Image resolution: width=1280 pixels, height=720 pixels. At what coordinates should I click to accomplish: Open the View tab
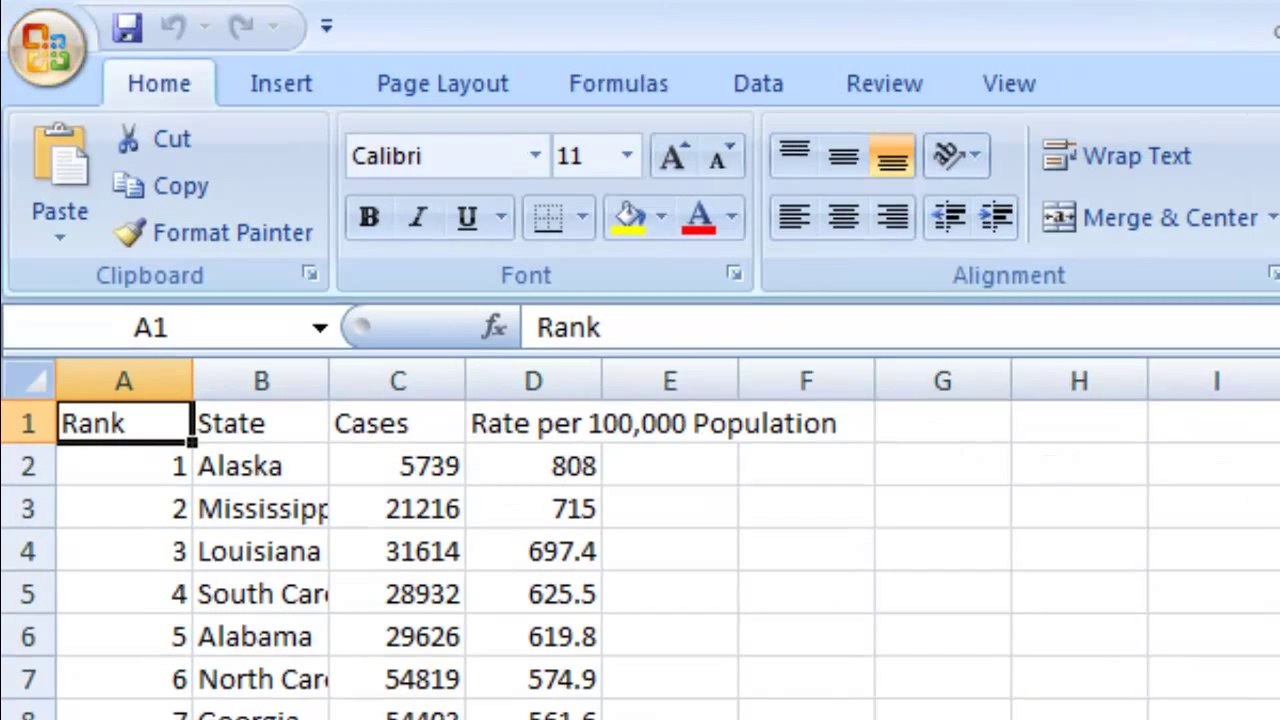1009,84
